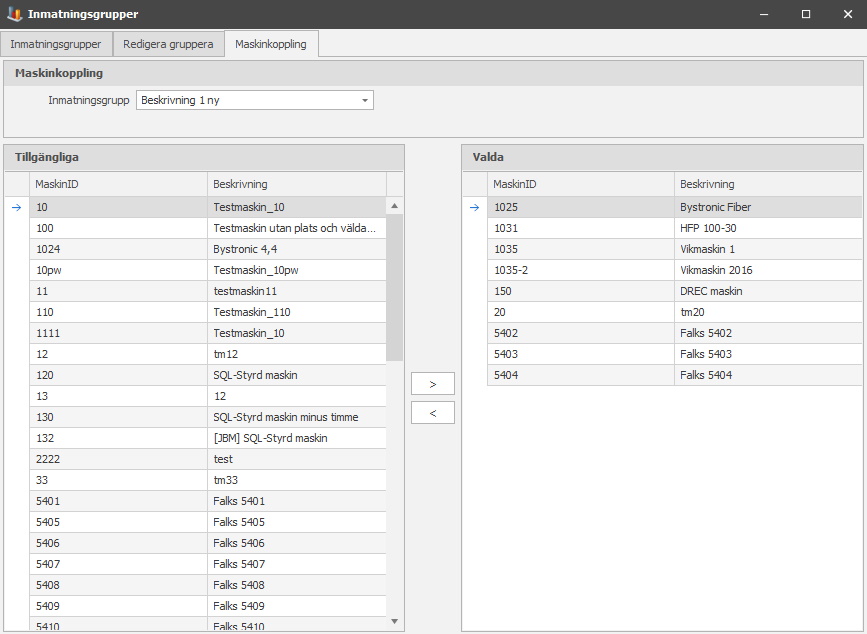Select the tm12 row
867x634 pixels.
(x=208, y=354)
